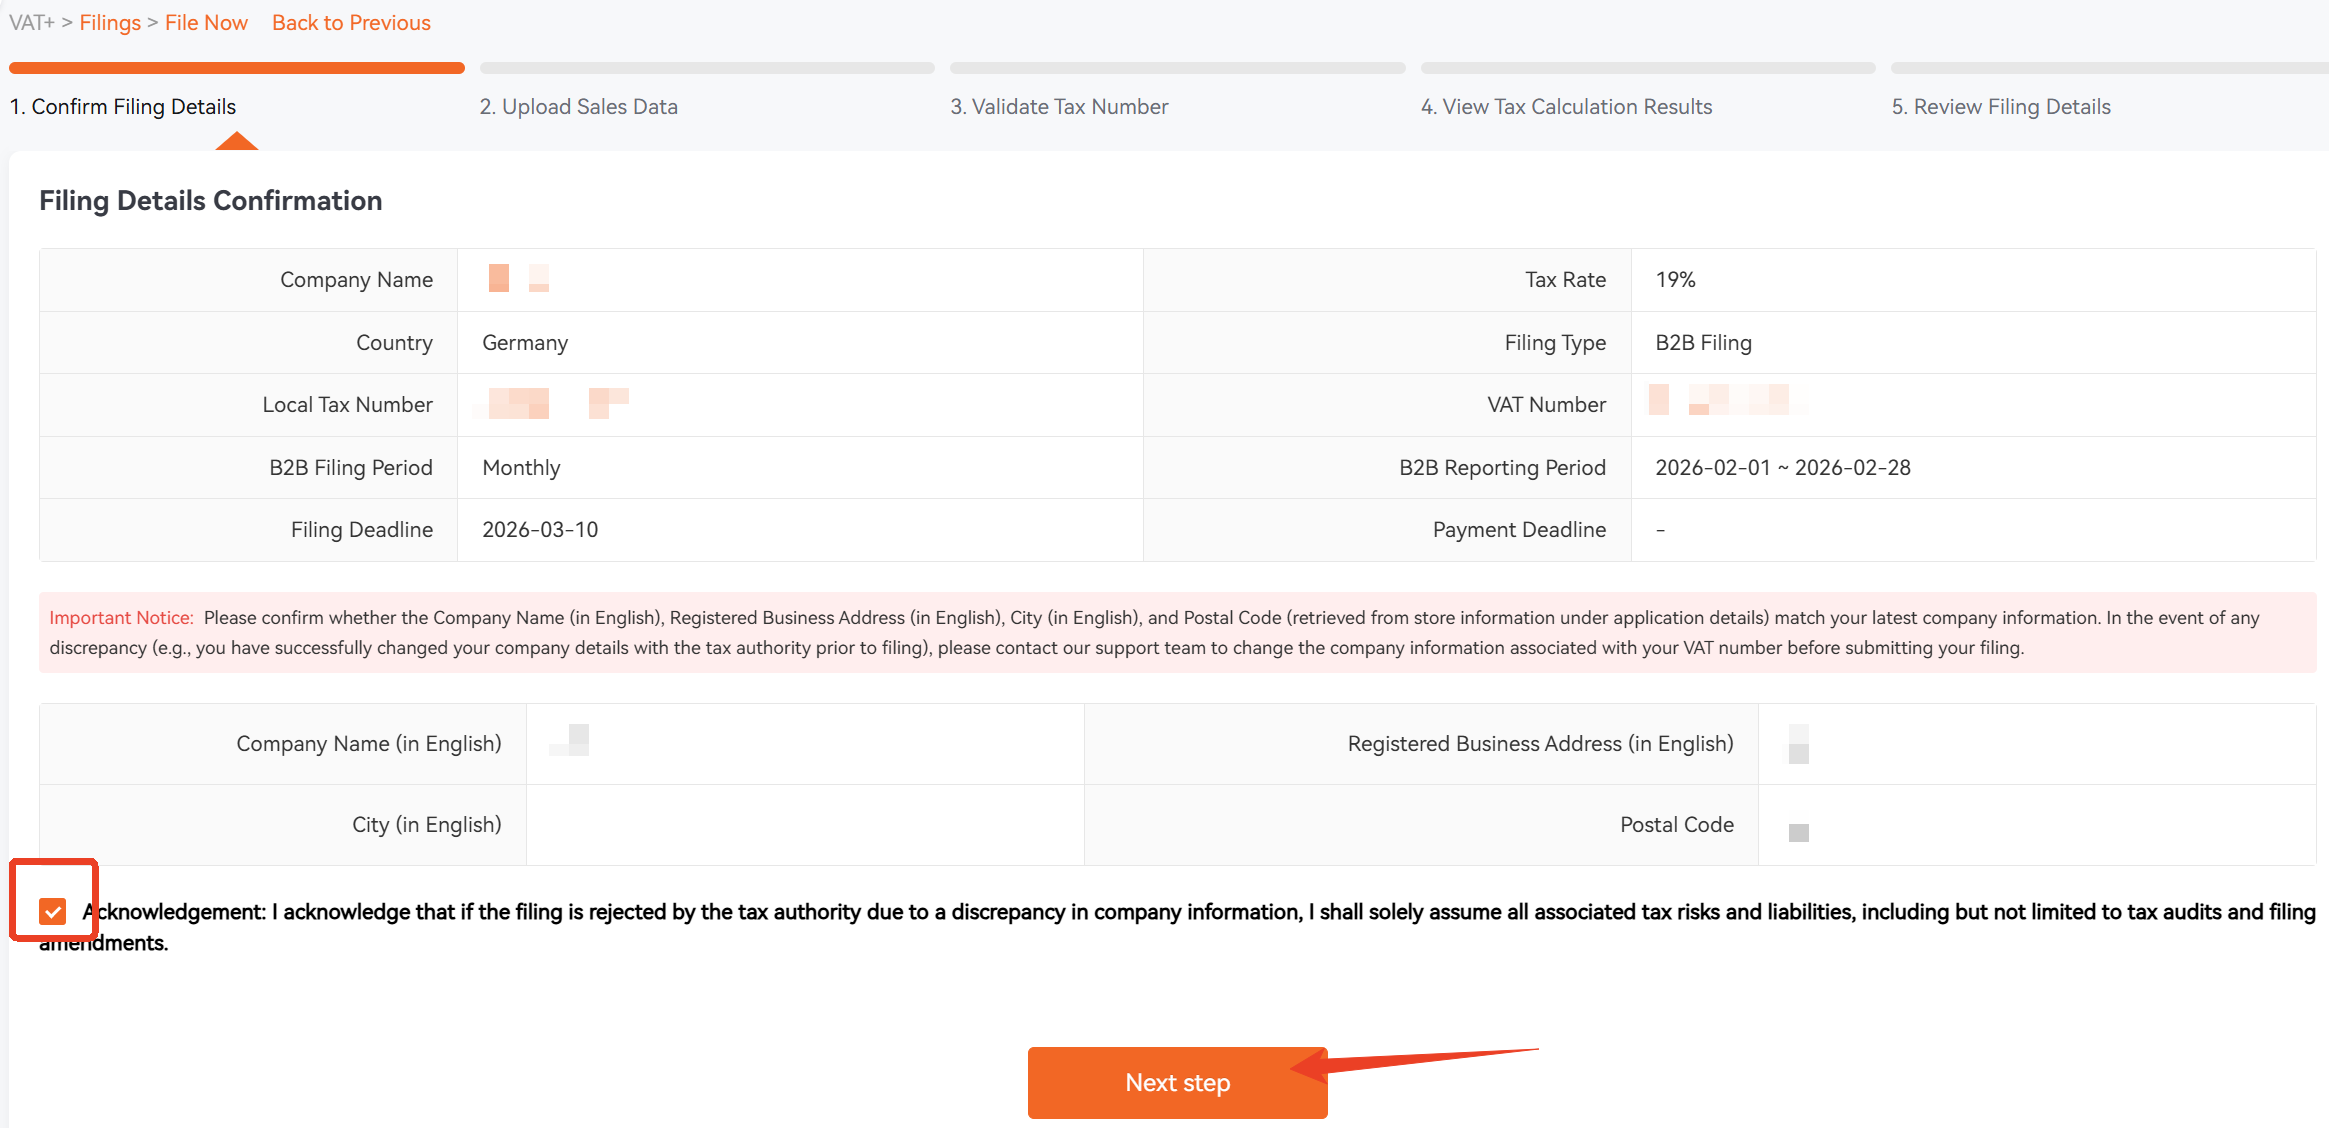Select step 2 Upload Sales Data
2329x1128 pixels.
point(578,106)
